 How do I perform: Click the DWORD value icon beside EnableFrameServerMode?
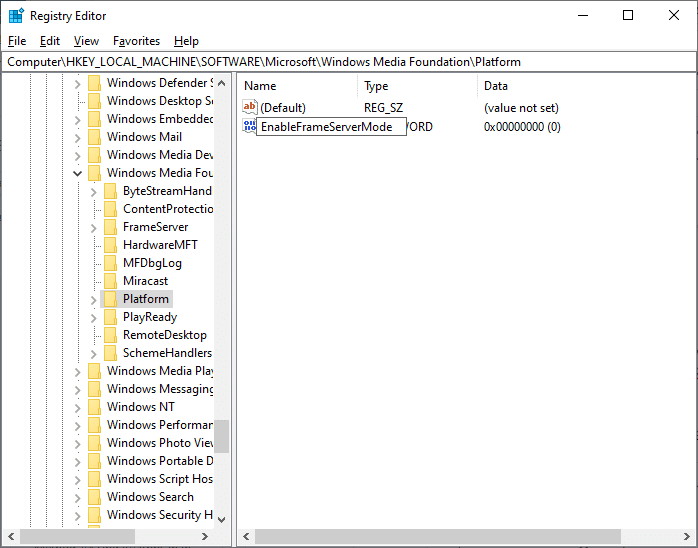[x=249, y=126]
